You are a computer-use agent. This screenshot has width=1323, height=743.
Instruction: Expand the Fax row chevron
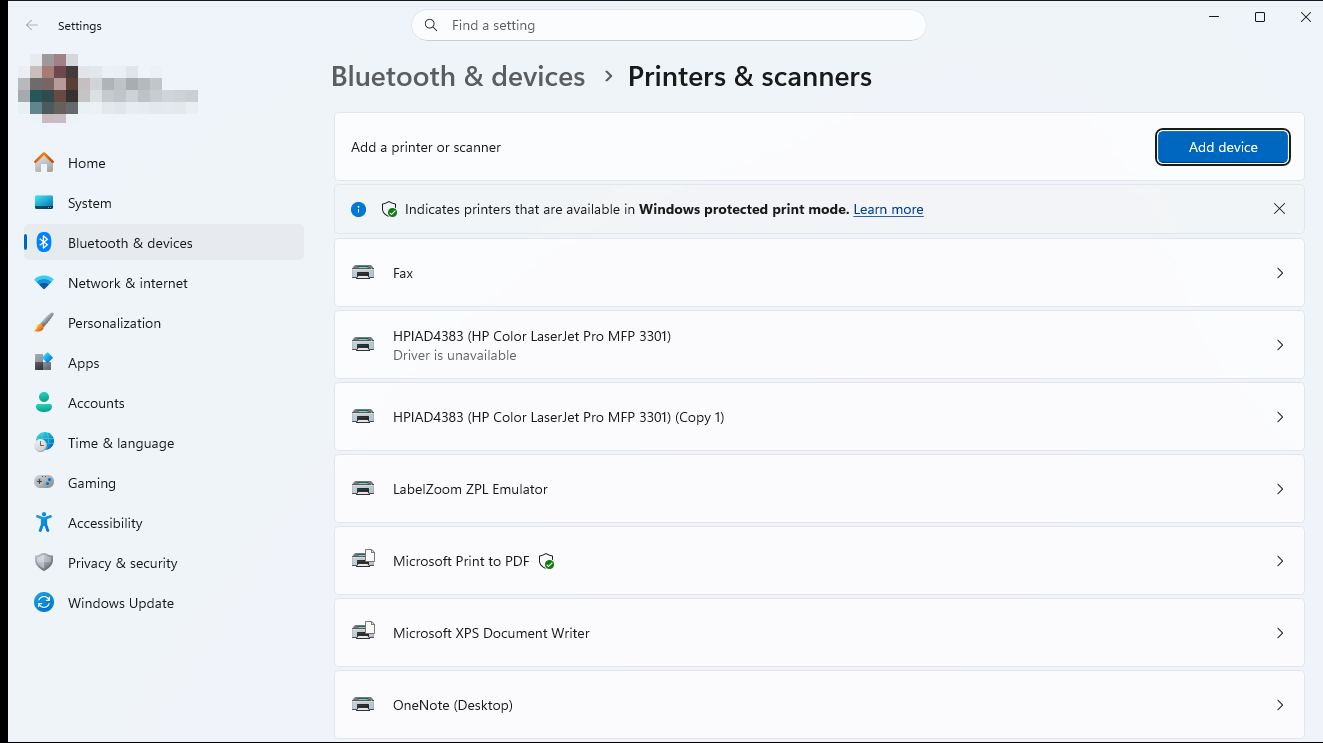[x=1280, y=273]
